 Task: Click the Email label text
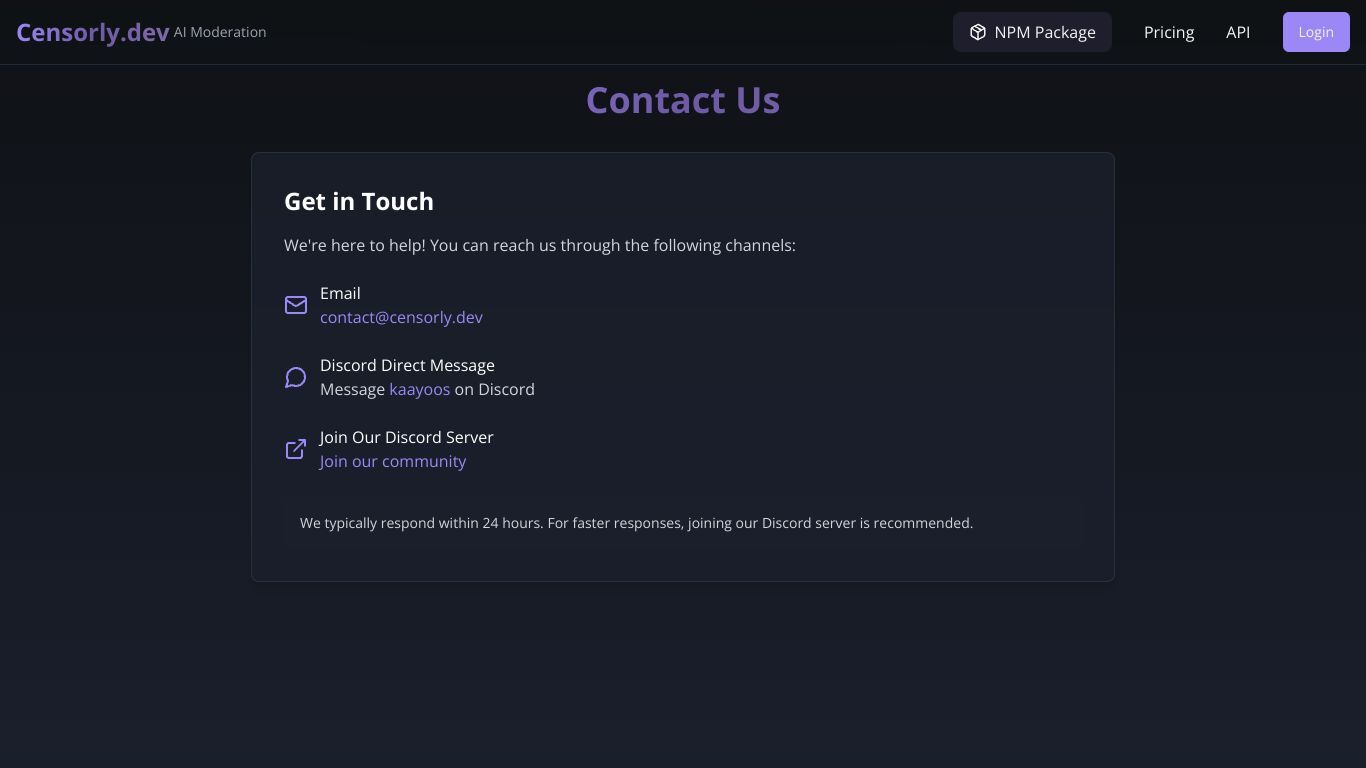click(340, 293)
